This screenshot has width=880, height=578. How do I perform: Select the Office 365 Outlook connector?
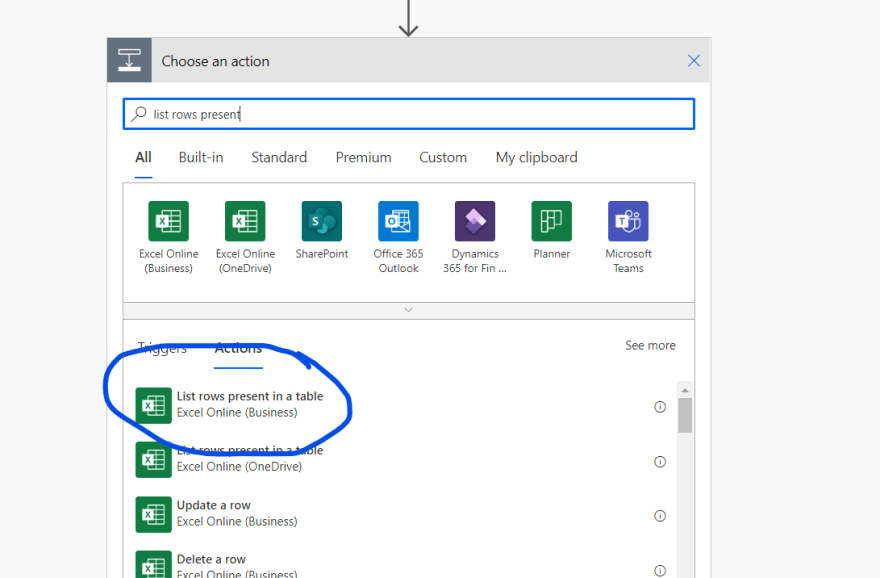point(398,221)
